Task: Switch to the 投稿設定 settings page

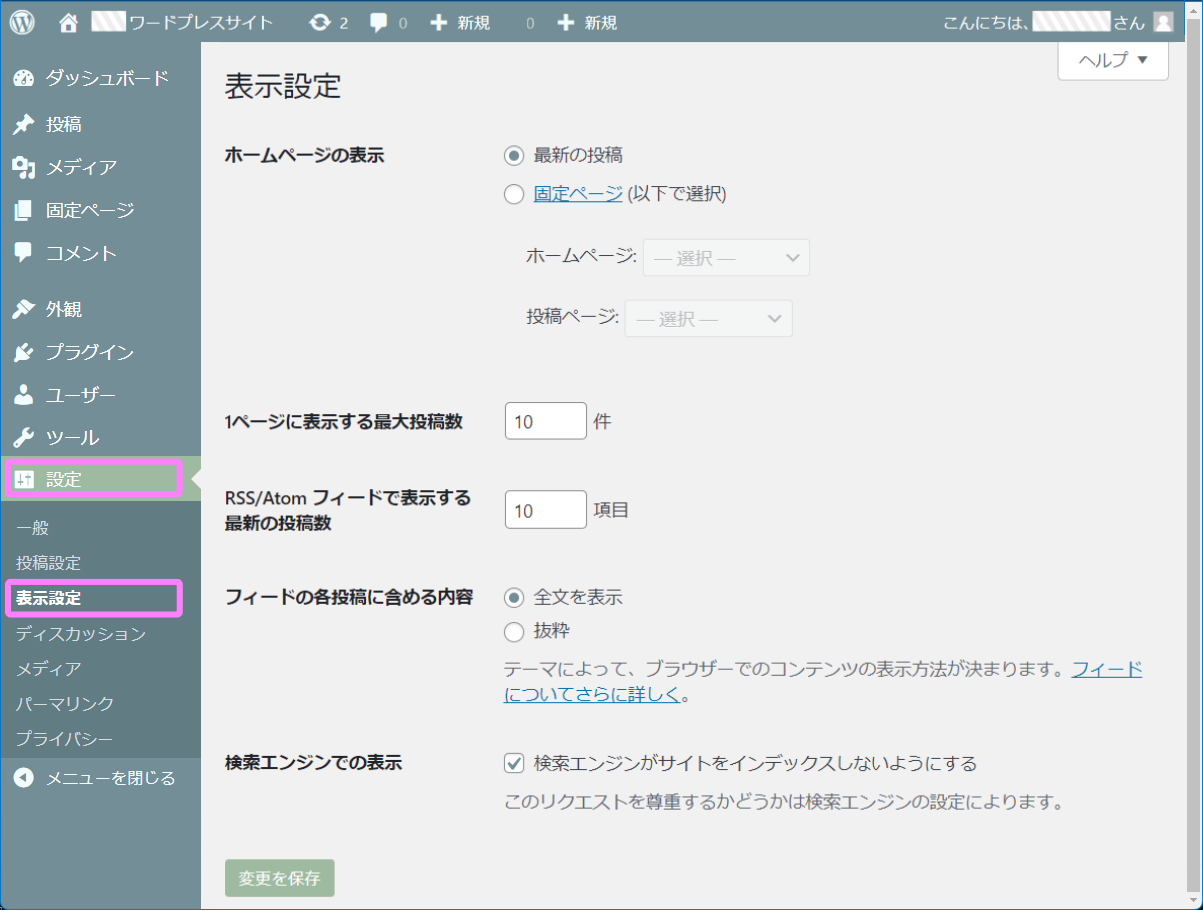Action: point(49,562)
